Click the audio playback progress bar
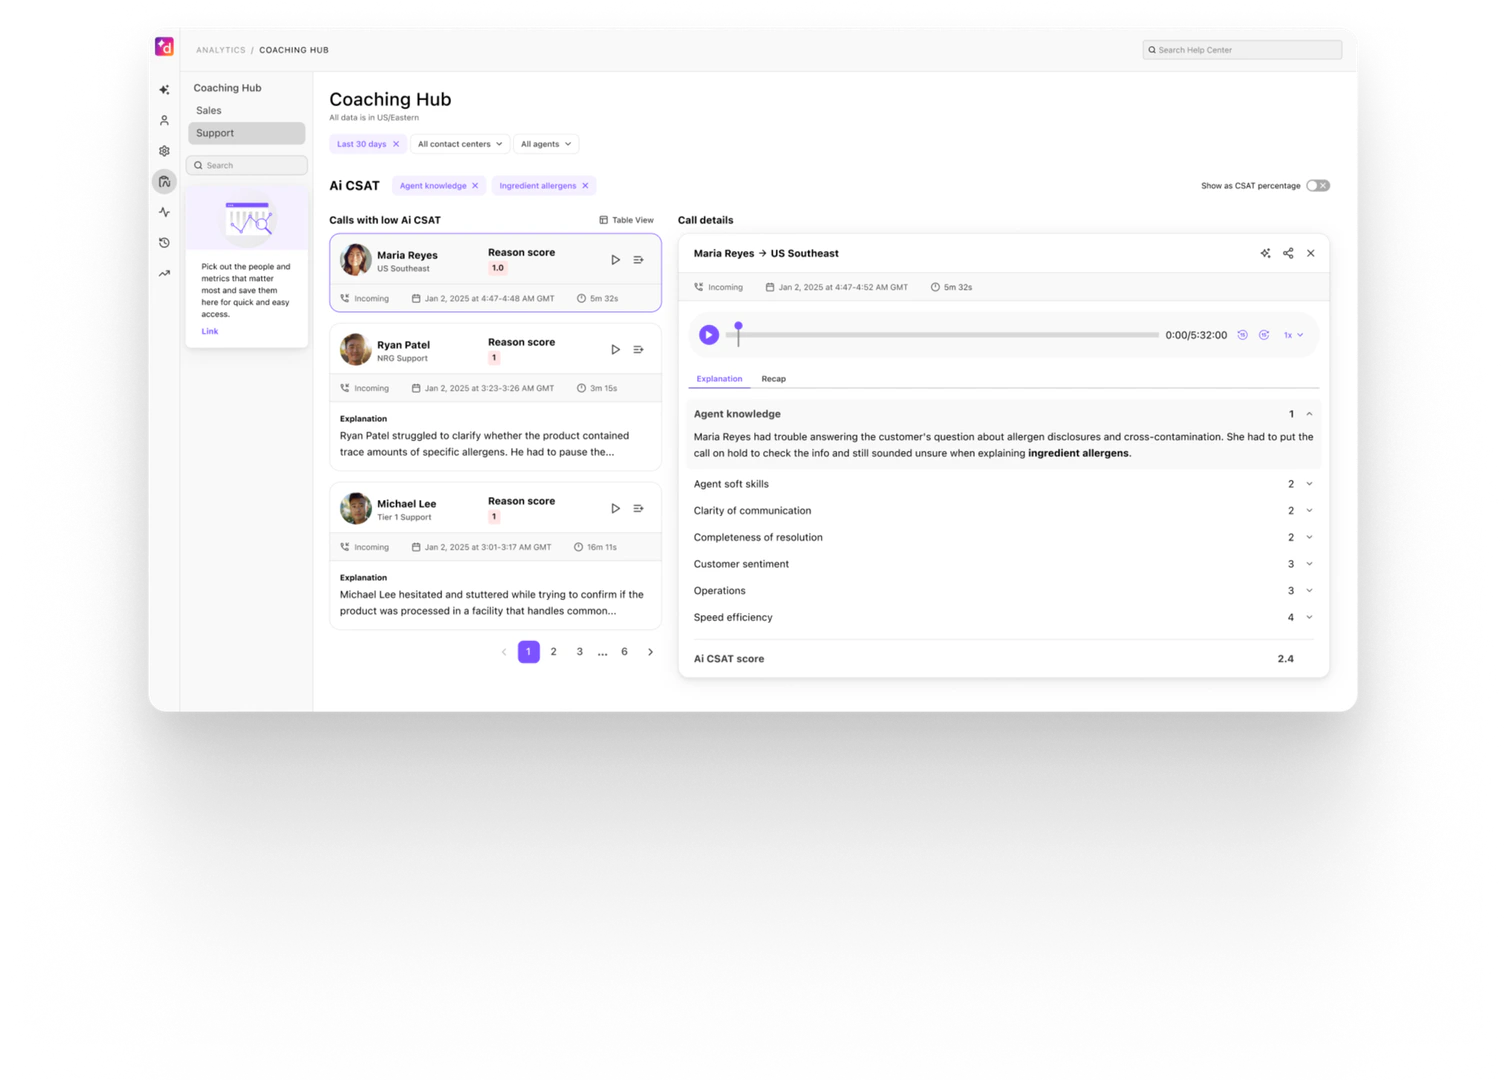 948,335
